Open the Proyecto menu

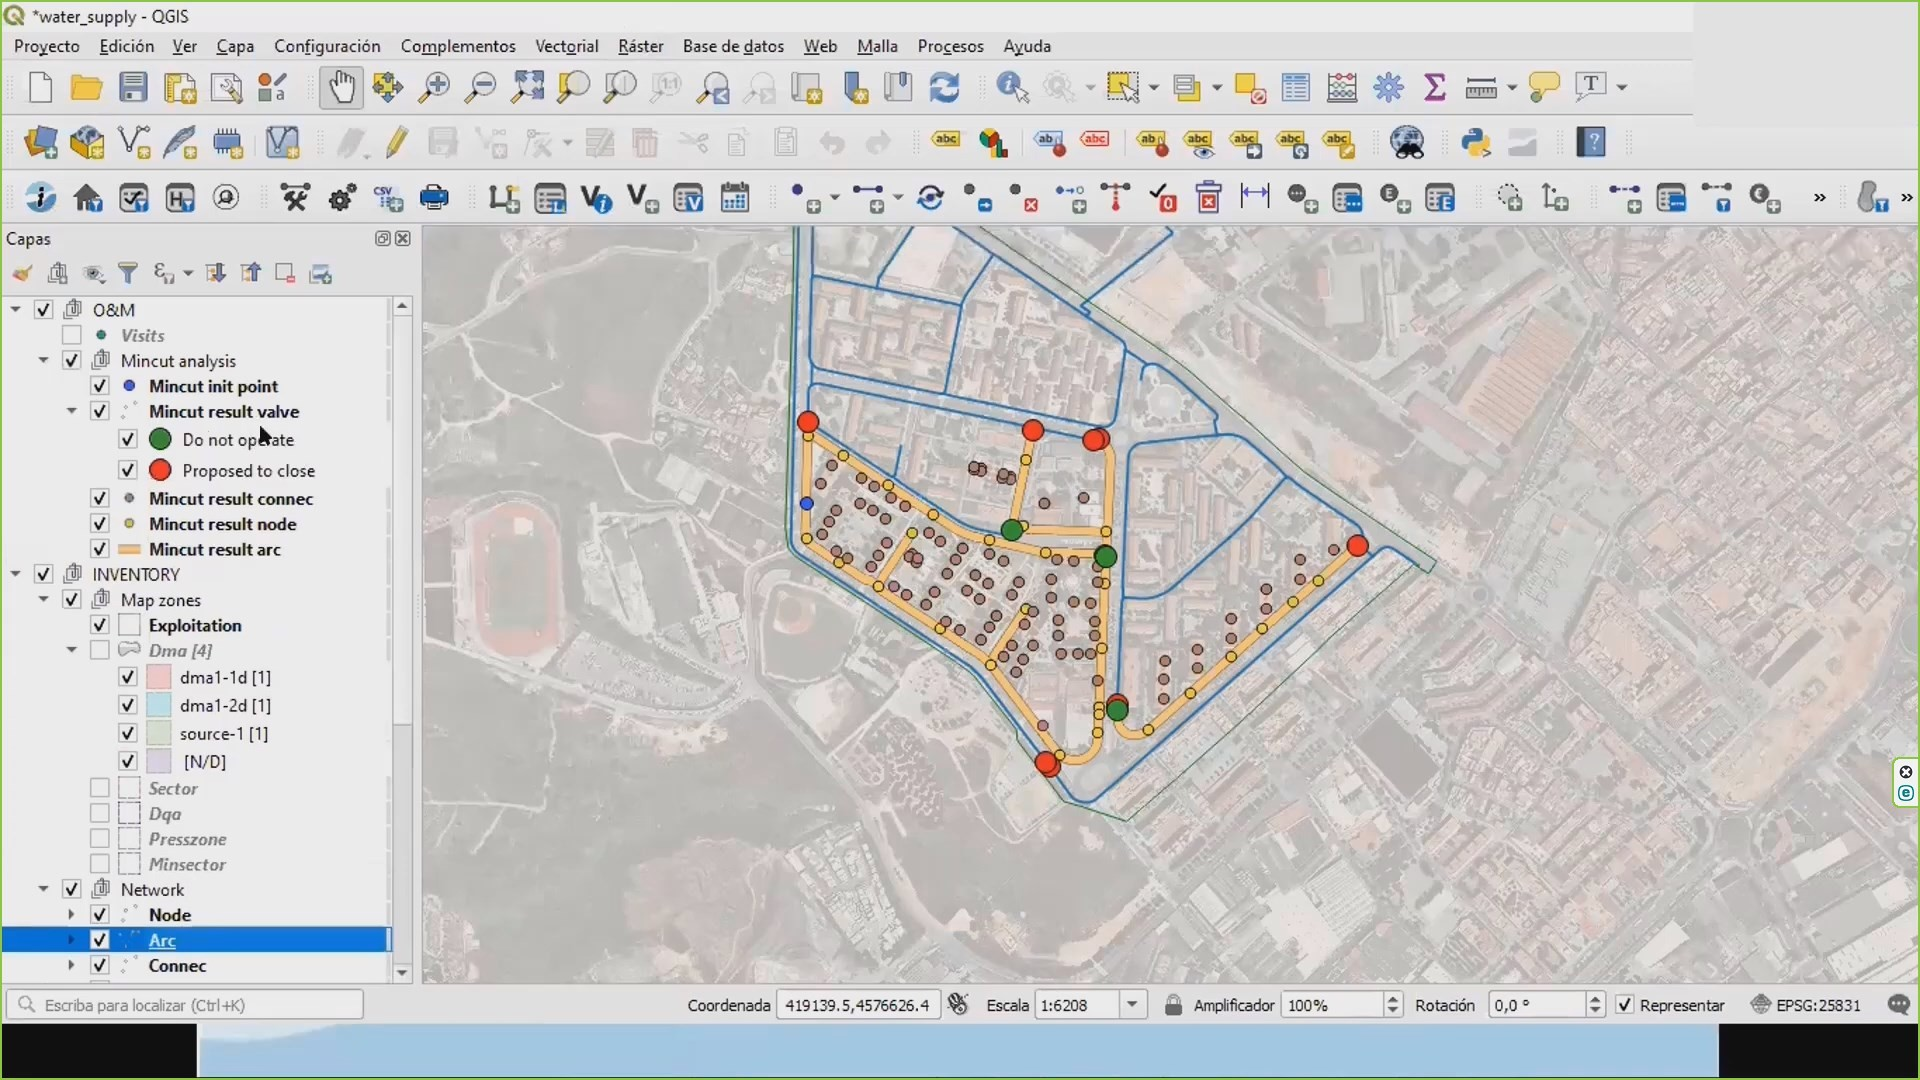[46, 46]
